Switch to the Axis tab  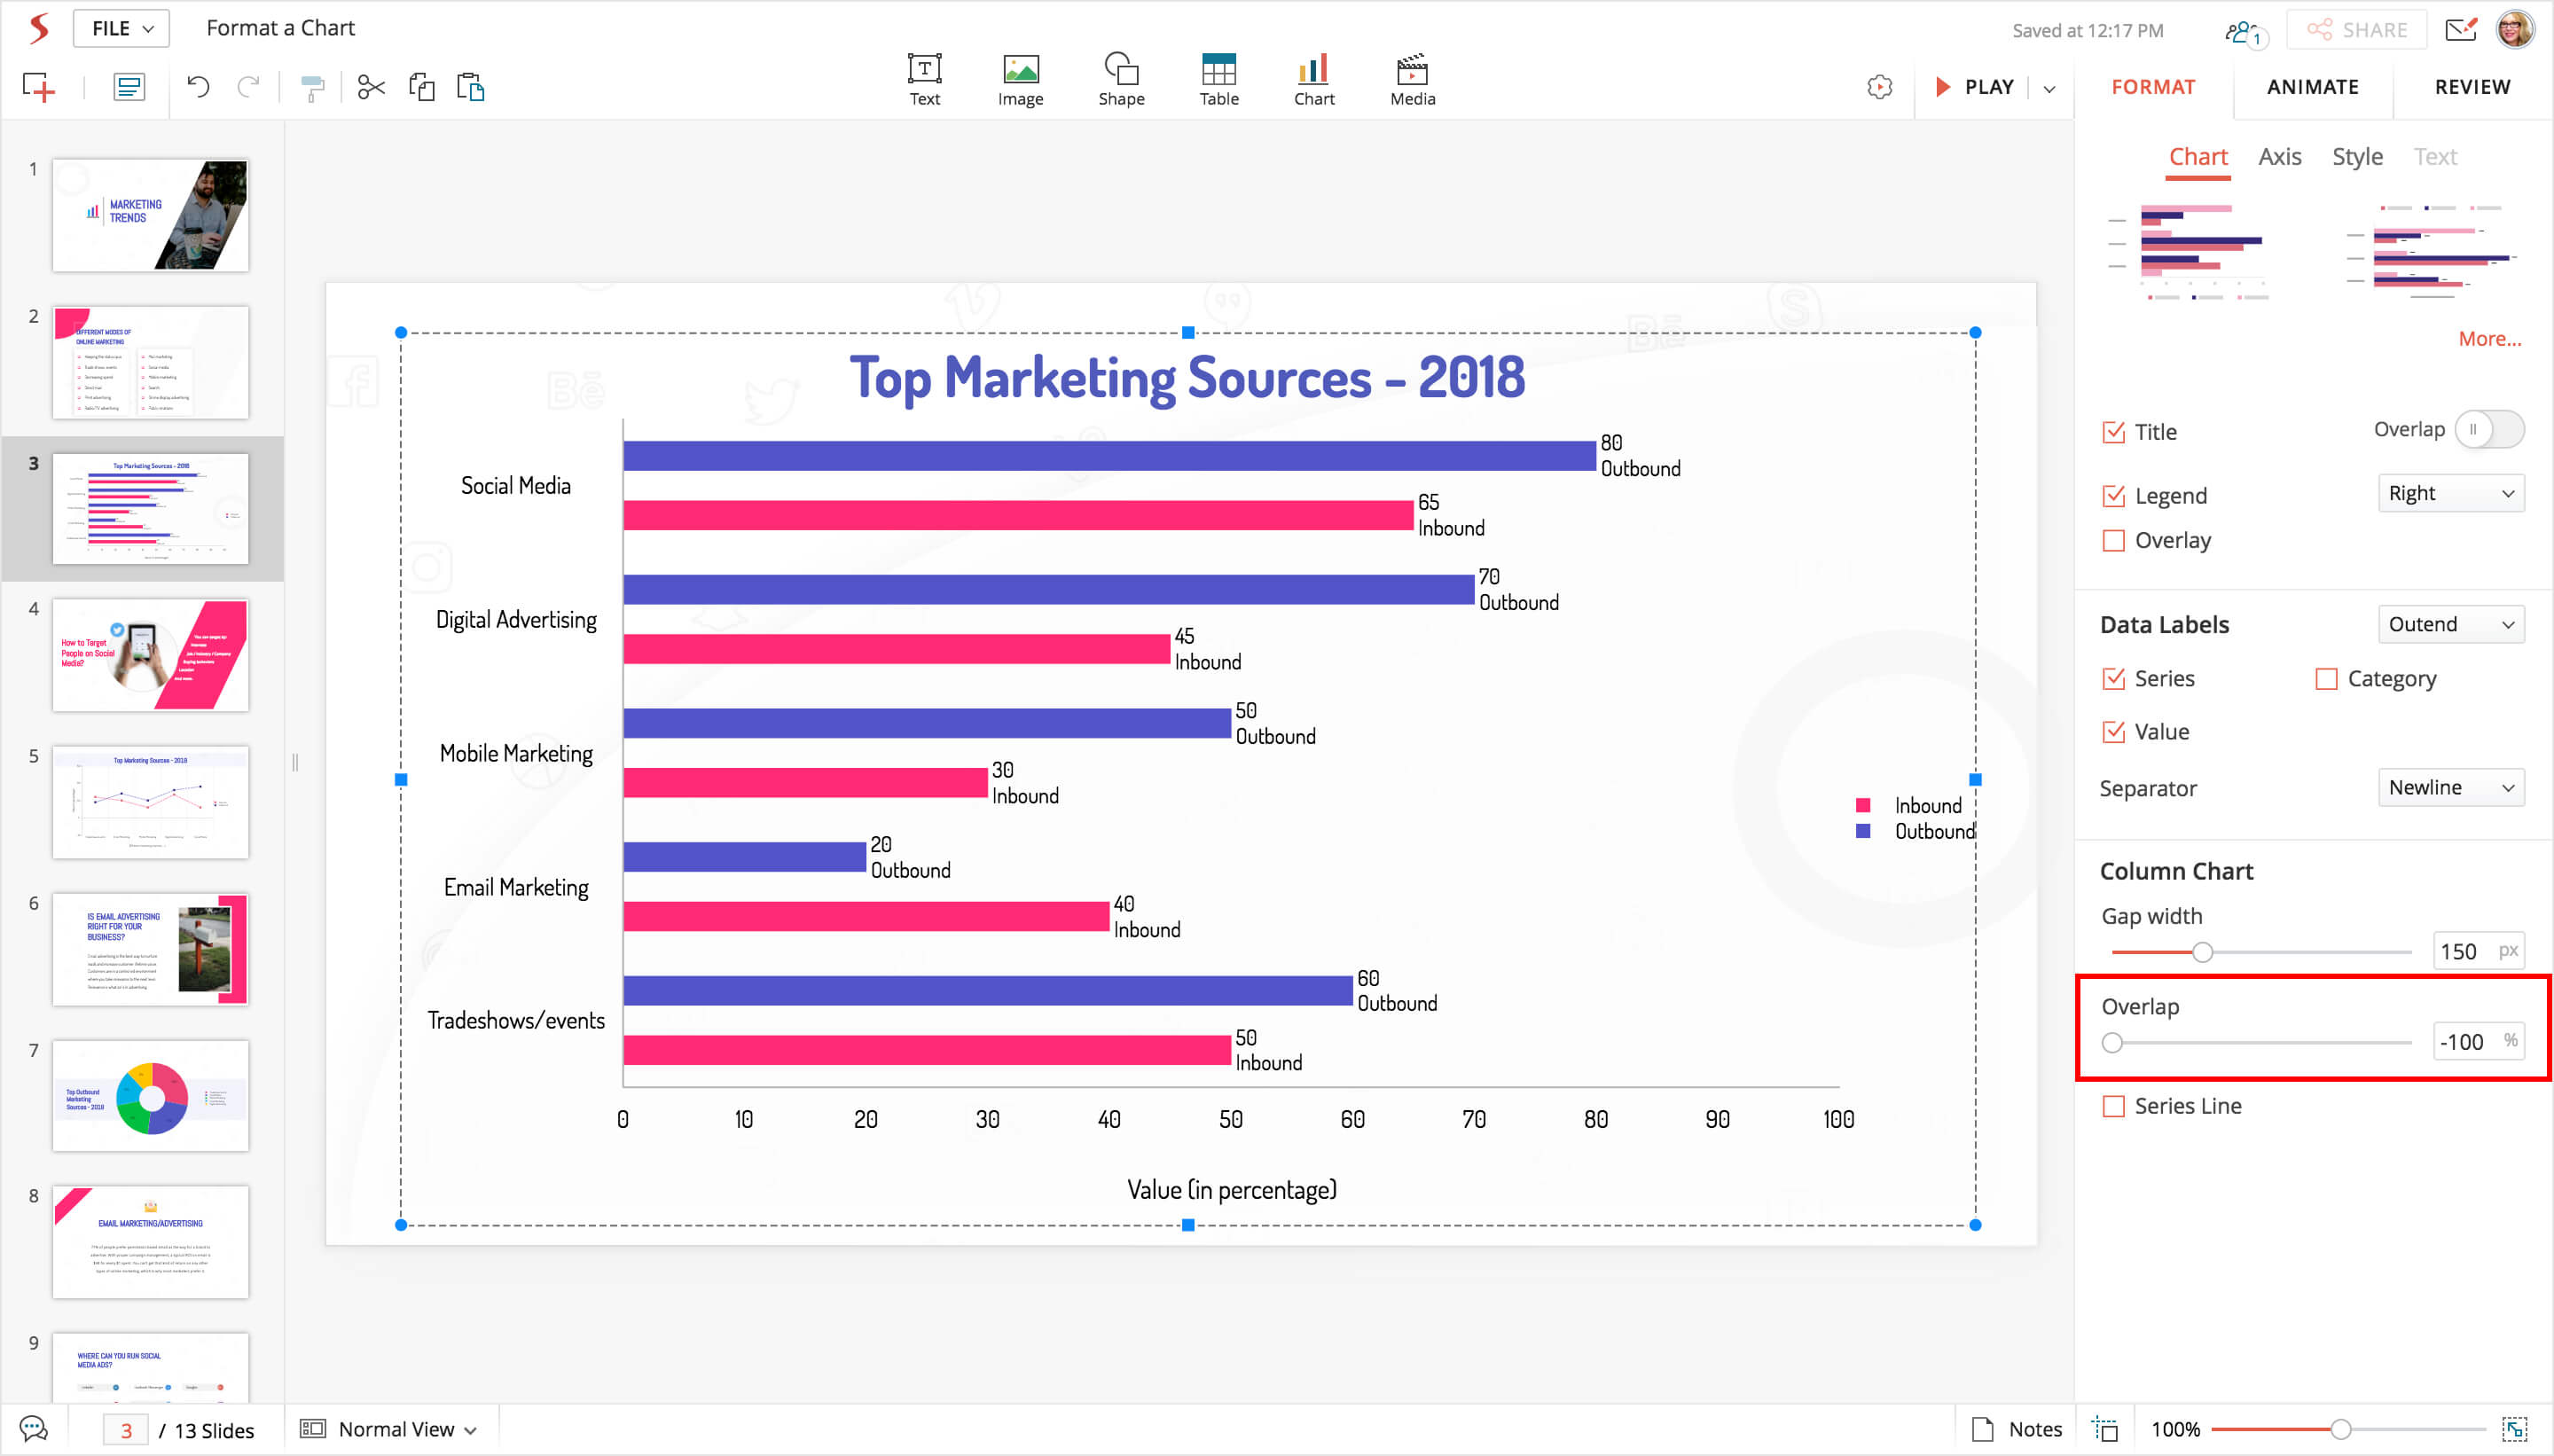pos(2279,157)
